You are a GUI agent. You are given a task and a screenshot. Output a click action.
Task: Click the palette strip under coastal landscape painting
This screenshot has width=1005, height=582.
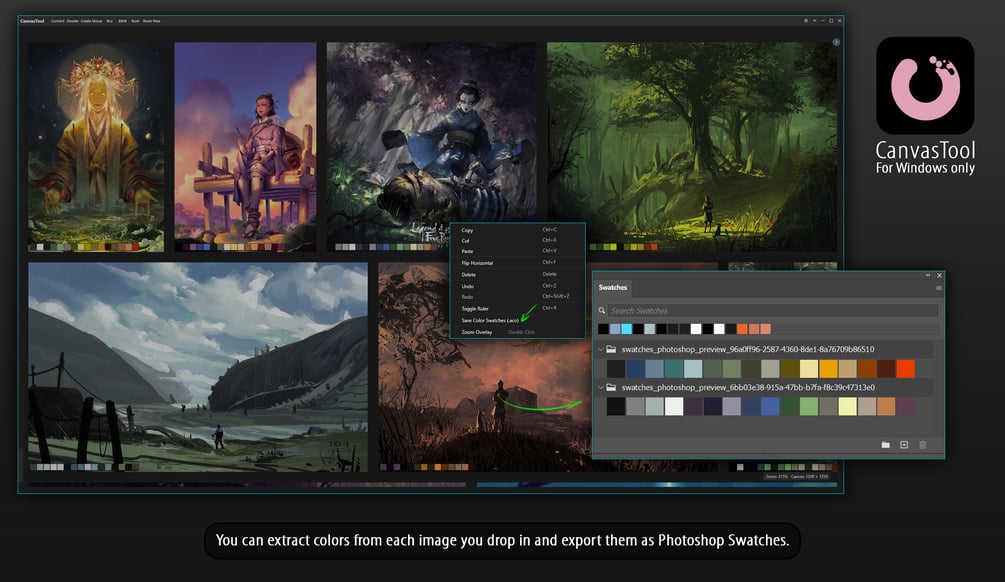click(85, 467)
